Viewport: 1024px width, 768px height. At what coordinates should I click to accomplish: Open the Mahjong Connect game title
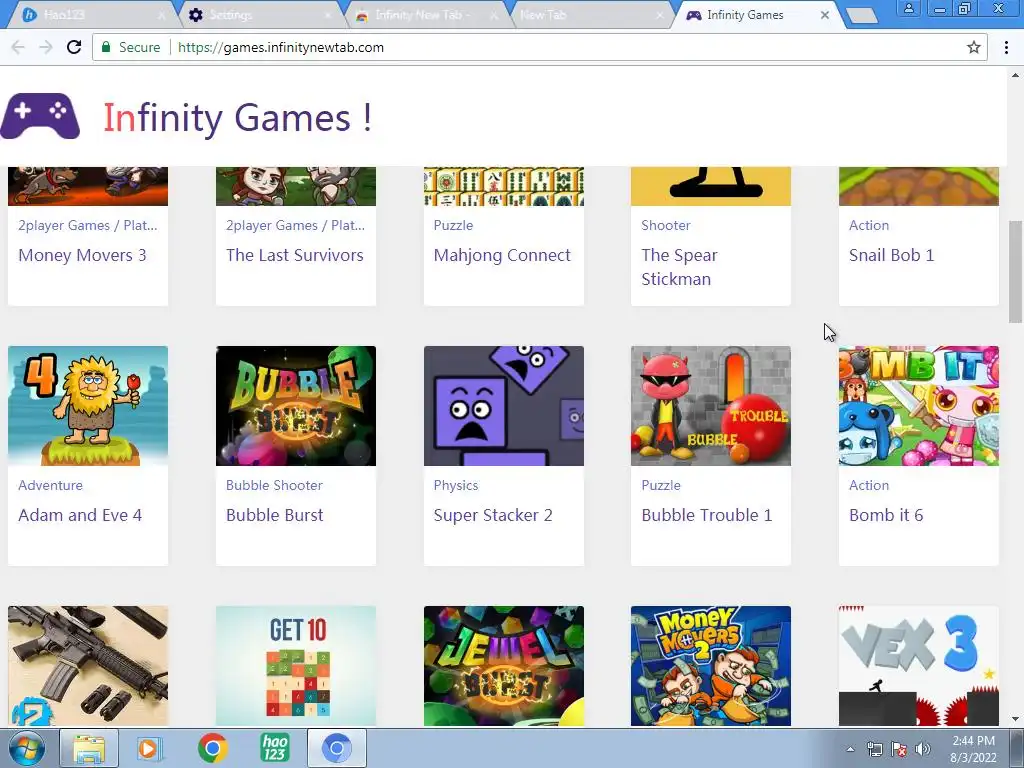tap(502, 255)
